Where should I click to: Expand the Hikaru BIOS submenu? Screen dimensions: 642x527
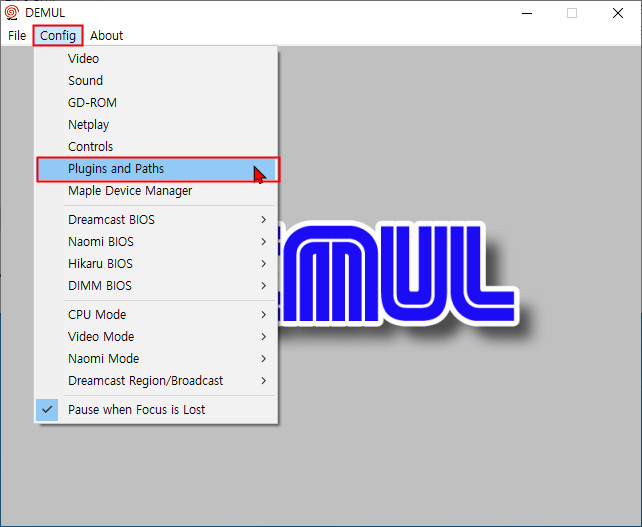tap(156, 264)
